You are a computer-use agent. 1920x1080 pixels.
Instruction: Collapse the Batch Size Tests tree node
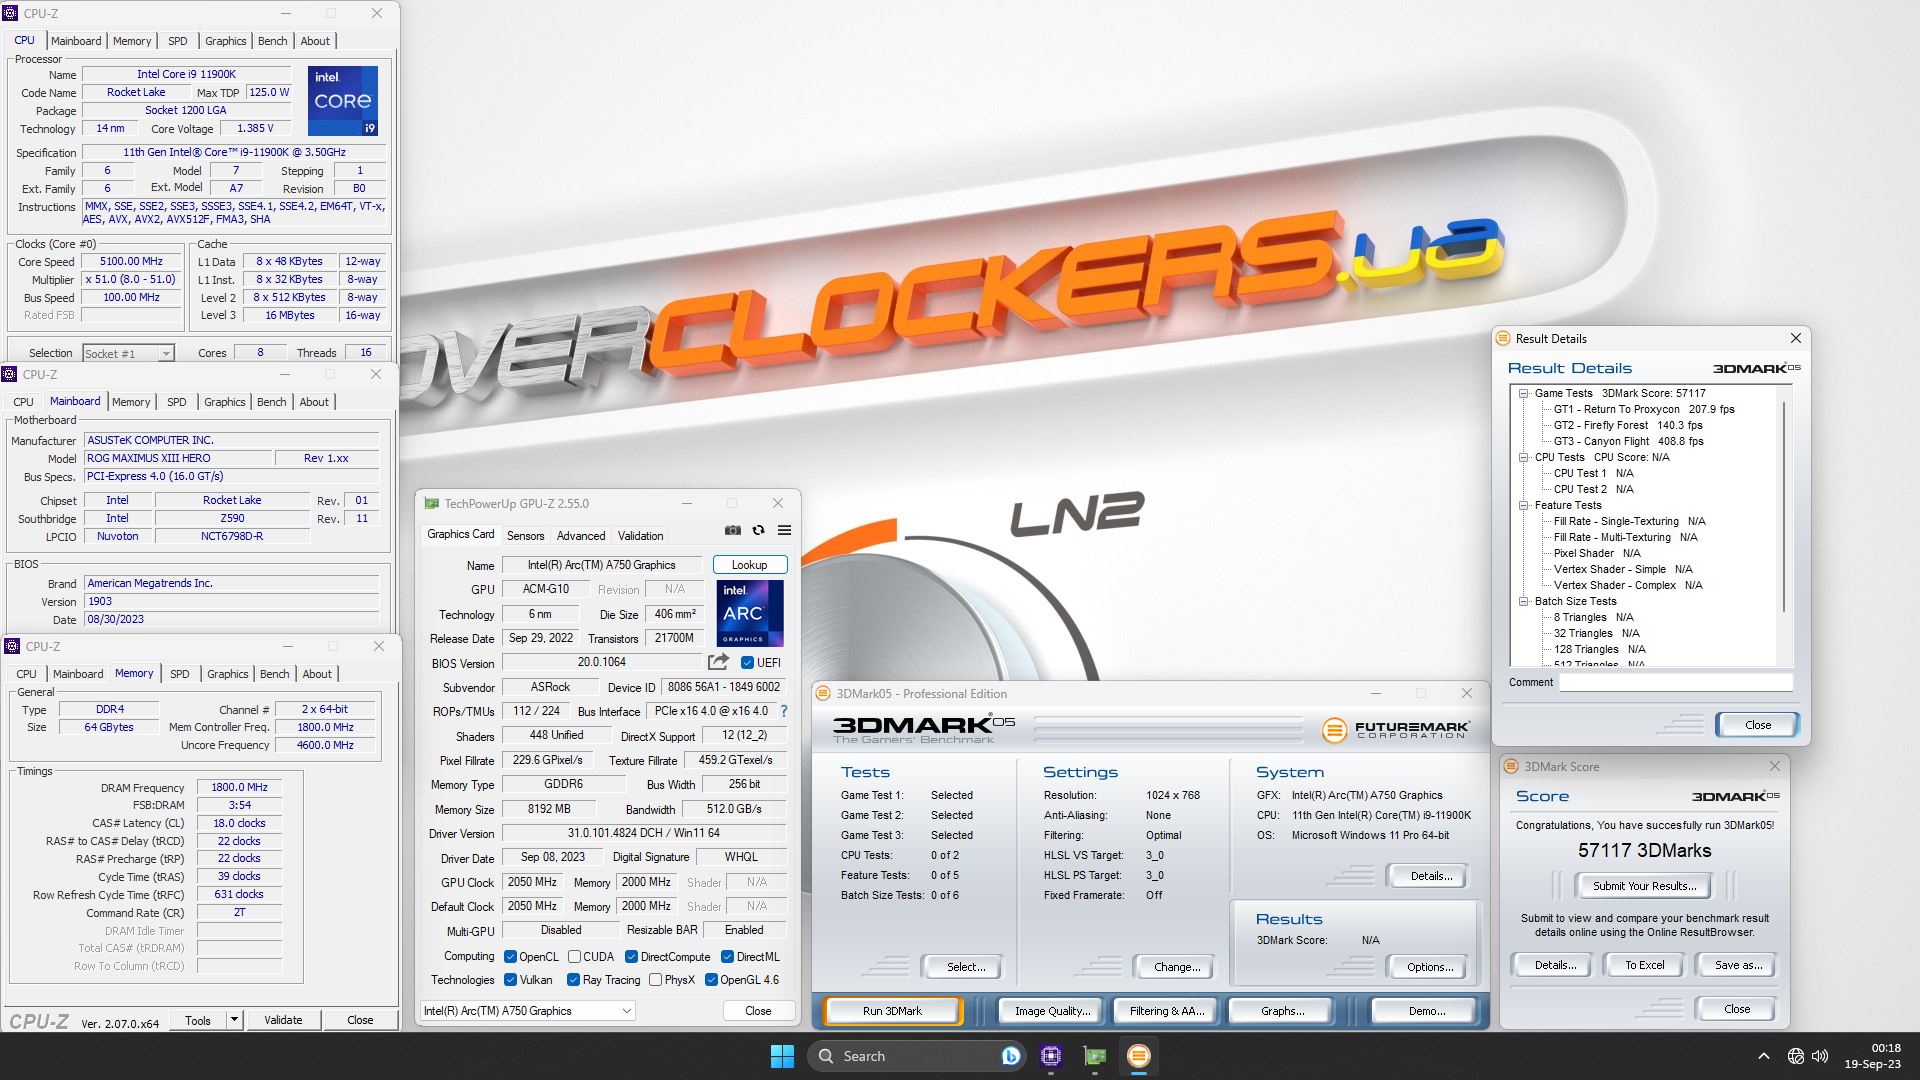1524,601
